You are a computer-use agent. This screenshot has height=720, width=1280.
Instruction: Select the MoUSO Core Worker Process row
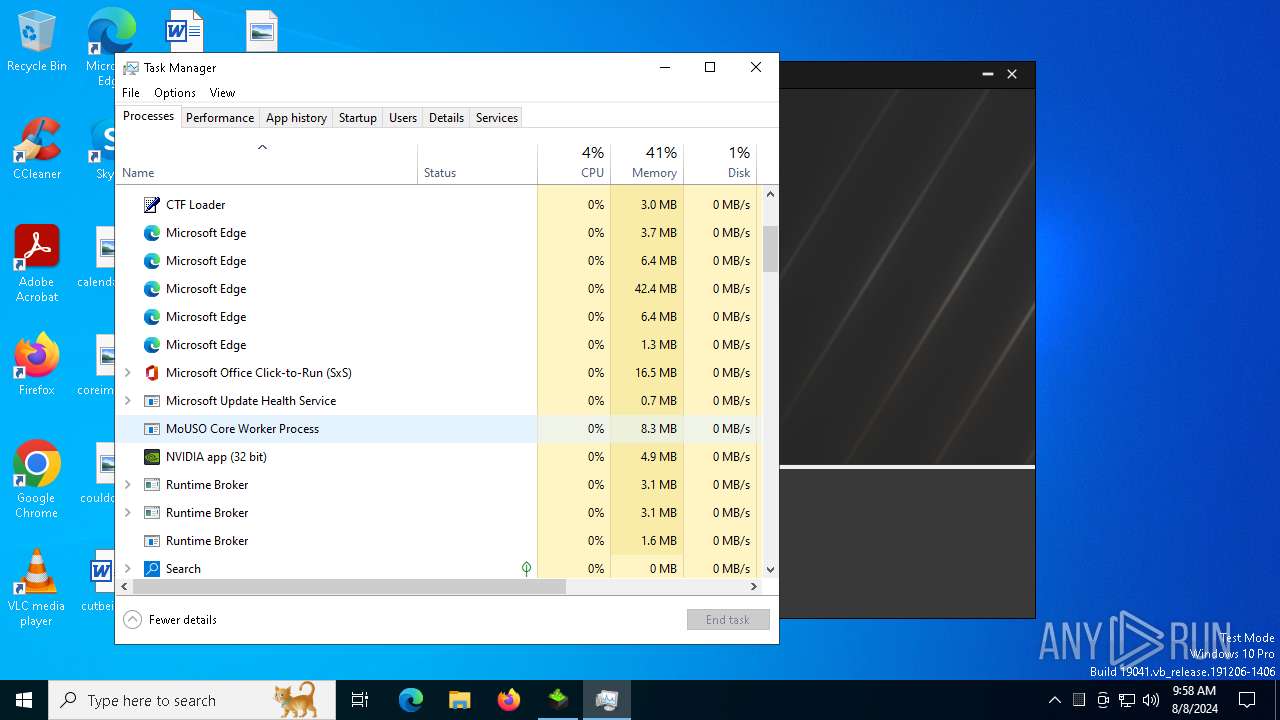point(437,429)
